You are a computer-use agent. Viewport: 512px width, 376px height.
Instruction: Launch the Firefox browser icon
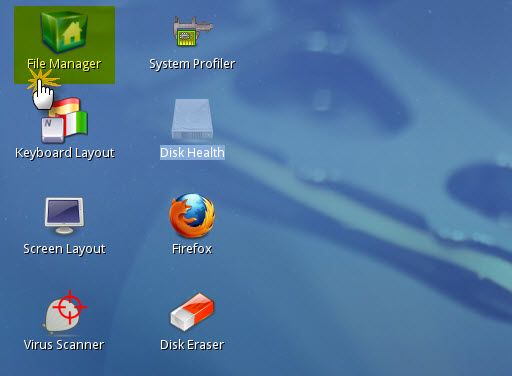[192, 216]
